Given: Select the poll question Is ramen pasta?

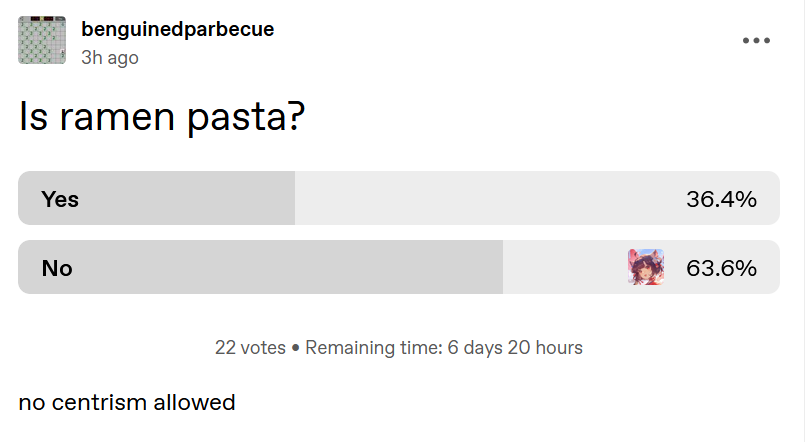Looking at the screenshot, I should click(x=162, y=117).
